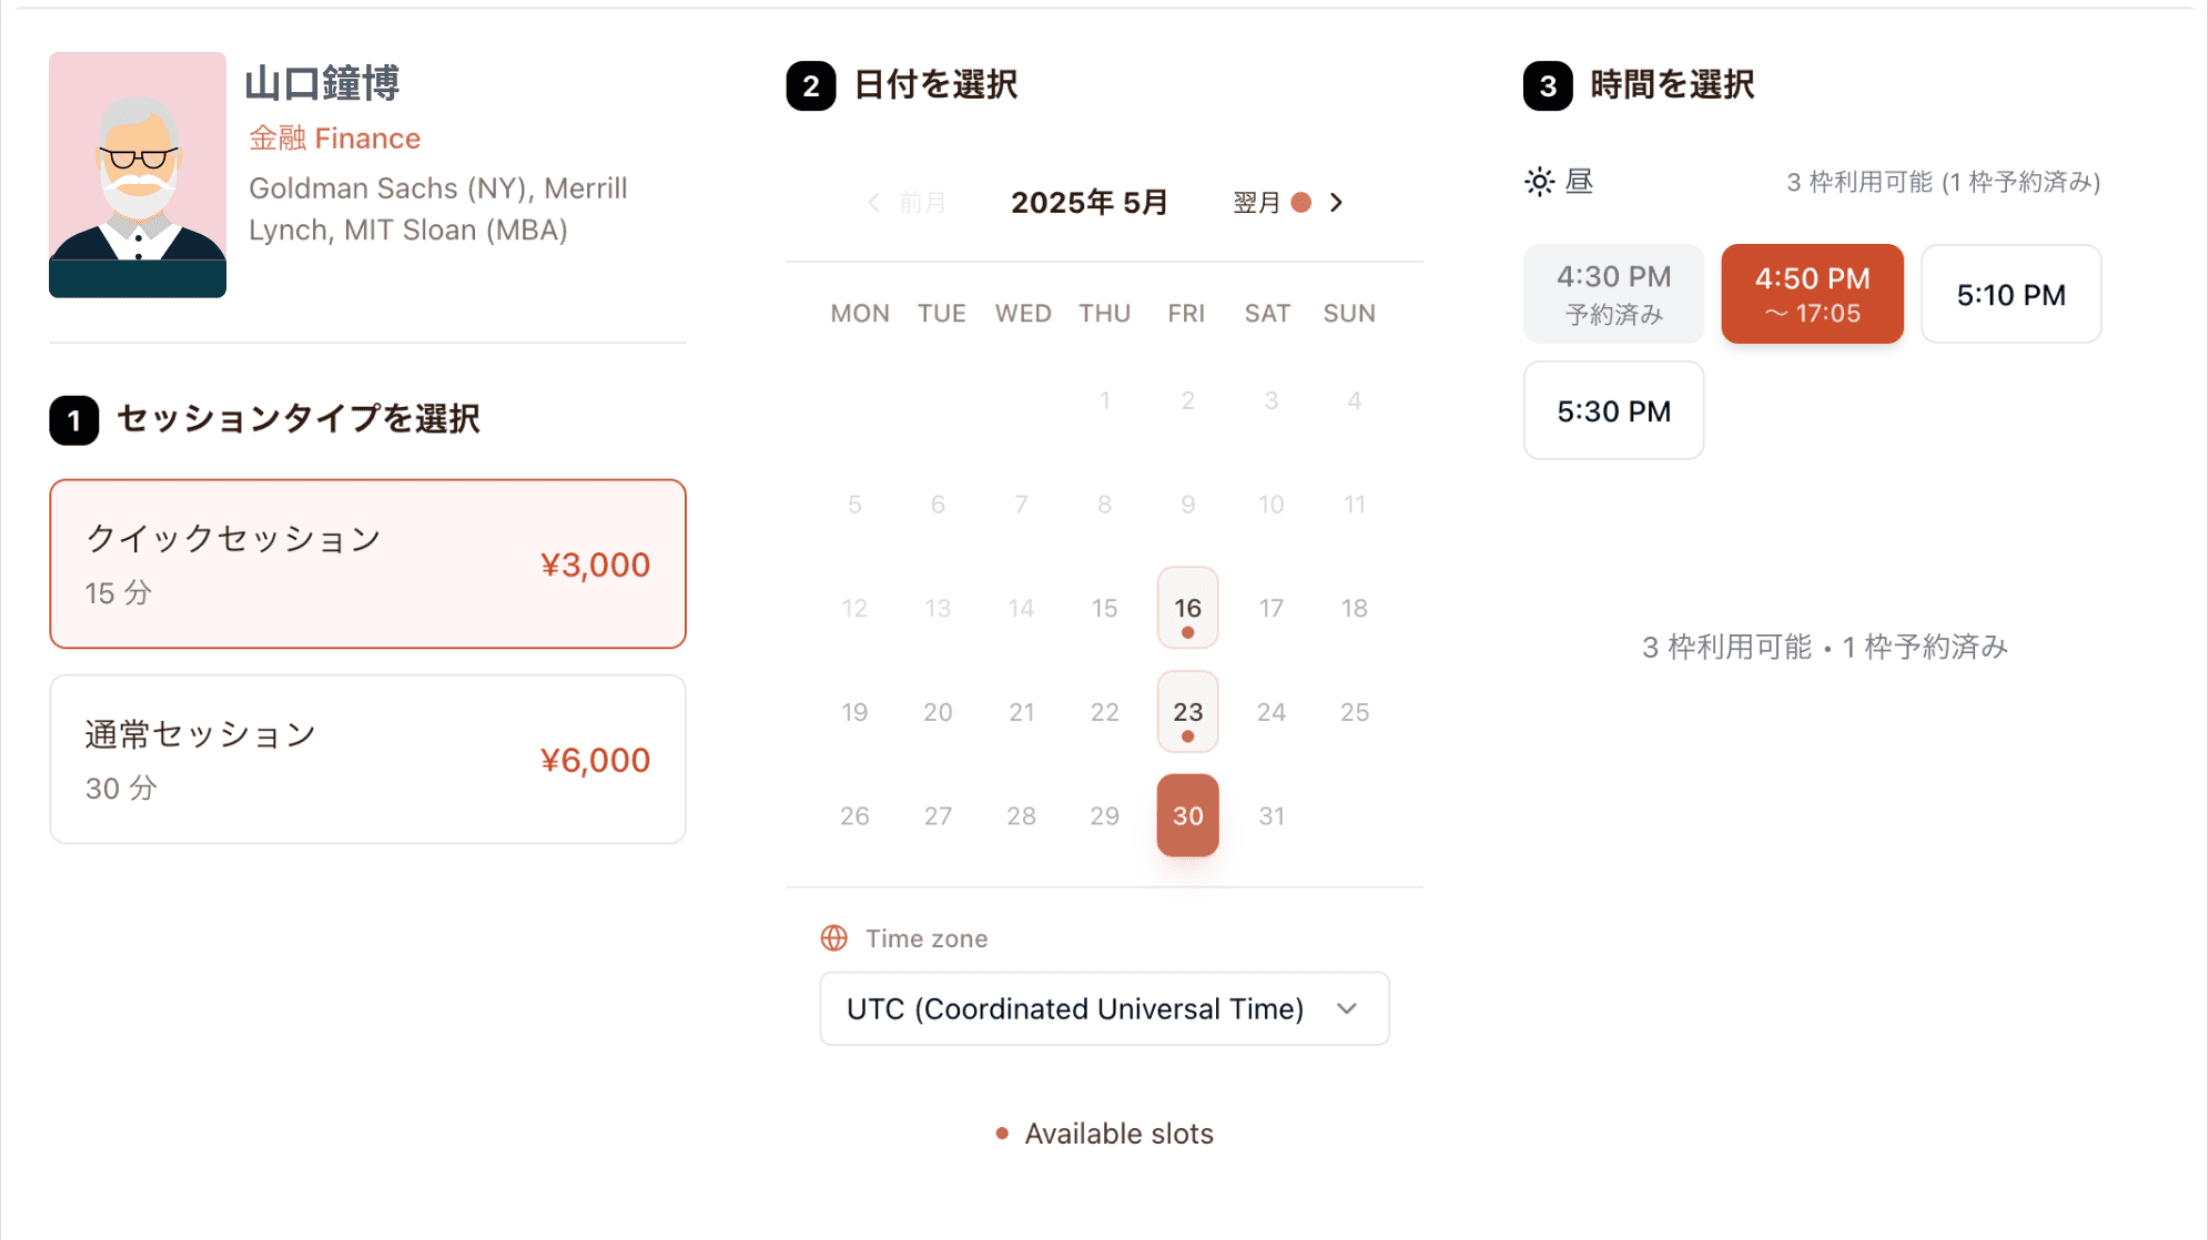2208x1240 pixels.
Task: Click the previous month chevron arrow
Action: [873, 203]
